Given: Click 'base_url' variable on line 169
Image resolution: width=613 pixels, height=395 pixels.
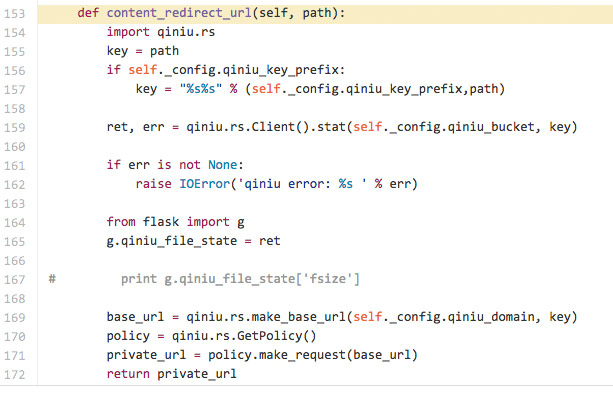Looking at the screenshot, I should point(135,317).
